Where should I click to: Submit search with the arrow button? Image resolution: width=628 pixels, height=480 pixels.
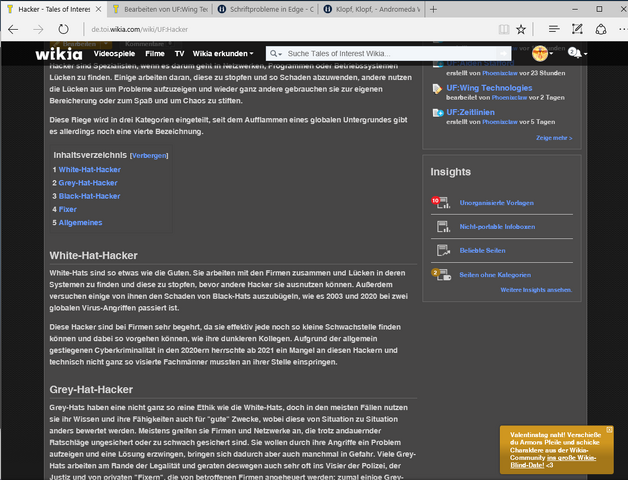tap(503, 53)
